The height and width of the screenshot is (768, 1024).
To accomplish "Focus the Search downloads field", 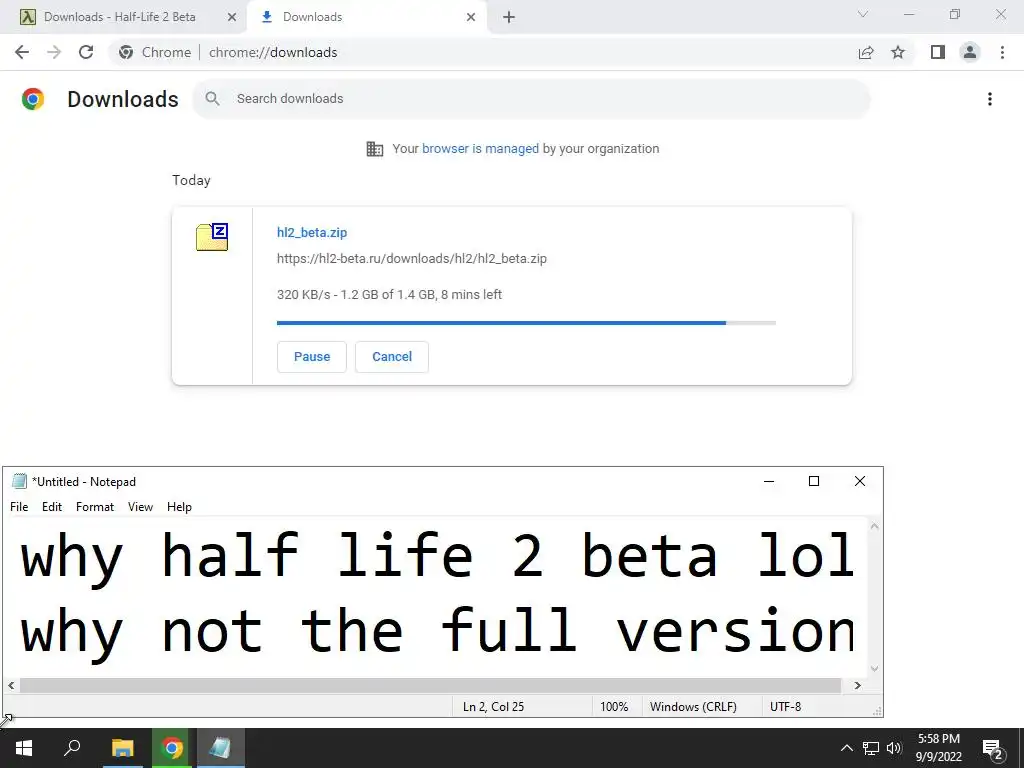I will pos(531,99).
